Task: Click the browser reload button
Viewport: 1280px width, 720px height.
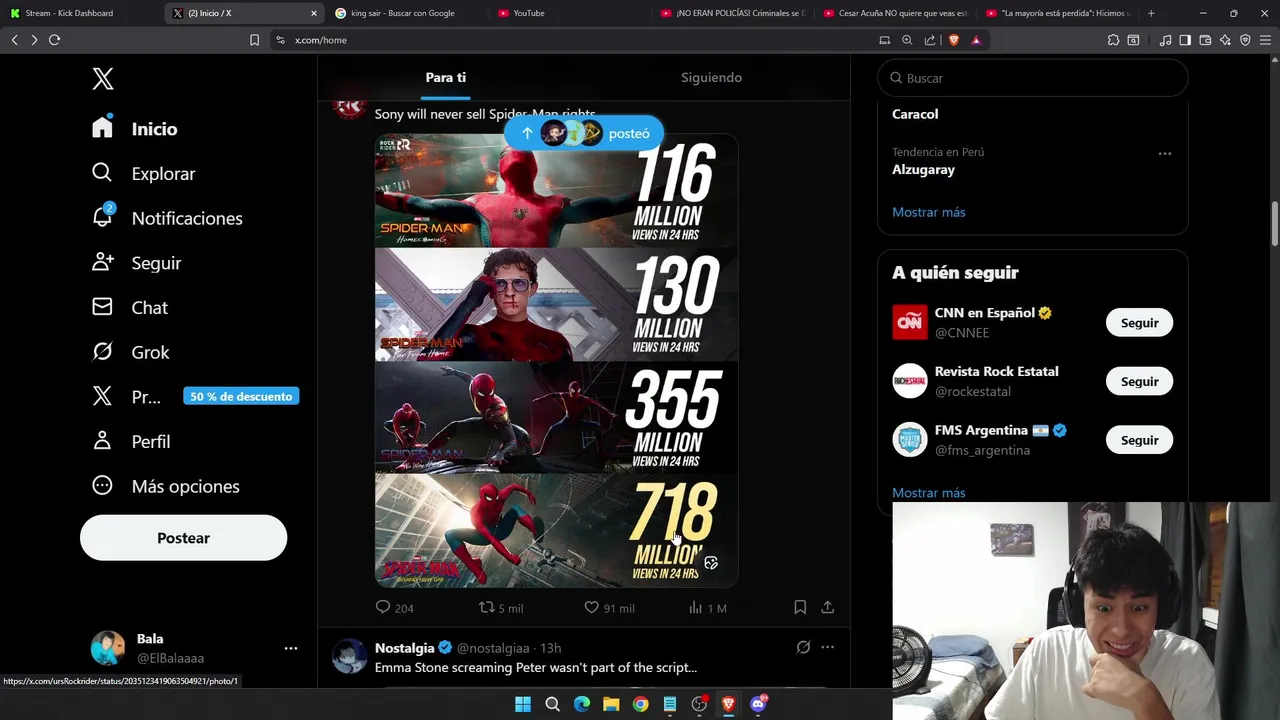Action: [55, 40]
